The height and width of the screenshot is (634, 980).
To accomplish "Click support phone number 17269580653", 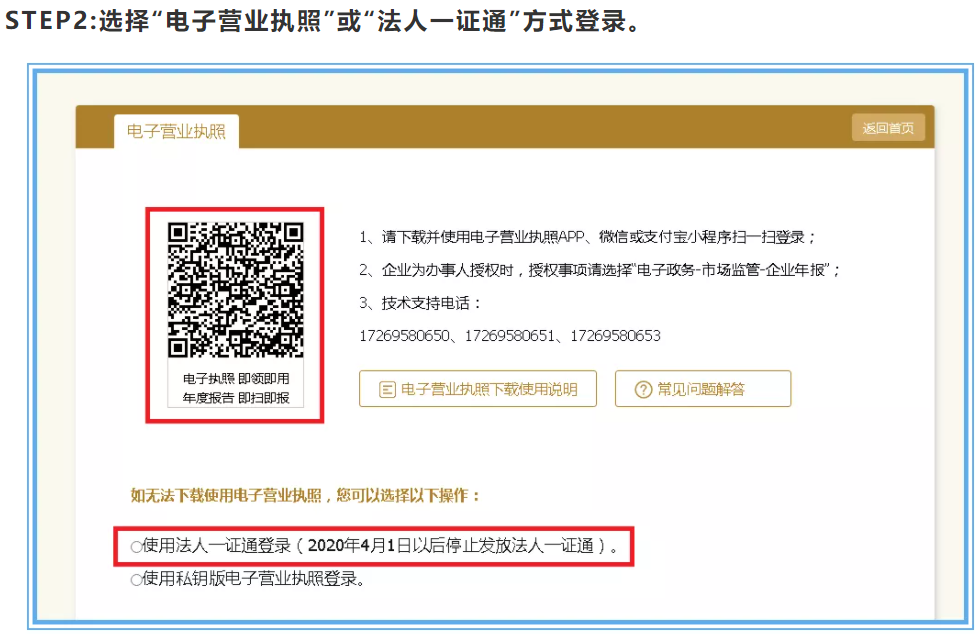I will (x=615, y=336).
